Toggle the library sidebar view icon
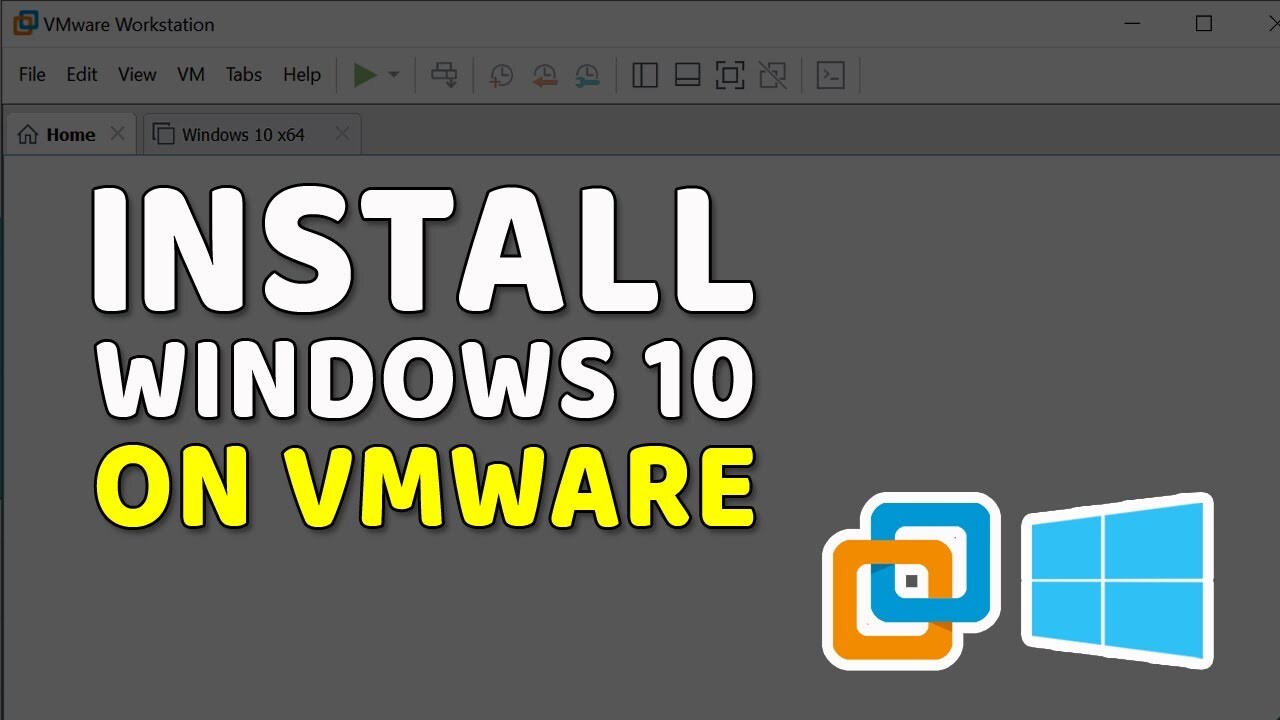This screenshot has width=1280, height=720. (x=645, y=75)
